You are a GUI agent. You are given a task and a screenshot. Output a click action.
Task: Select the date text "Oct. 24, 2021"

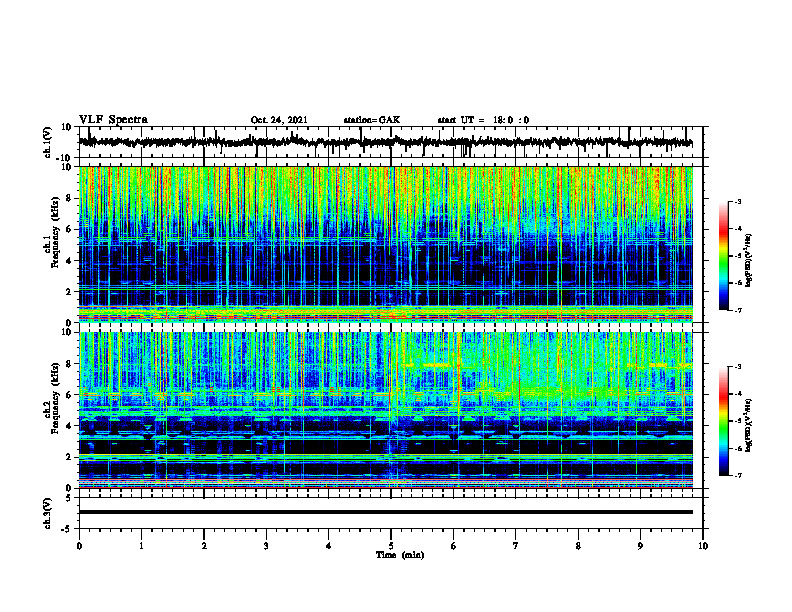[x=279, y=120]
